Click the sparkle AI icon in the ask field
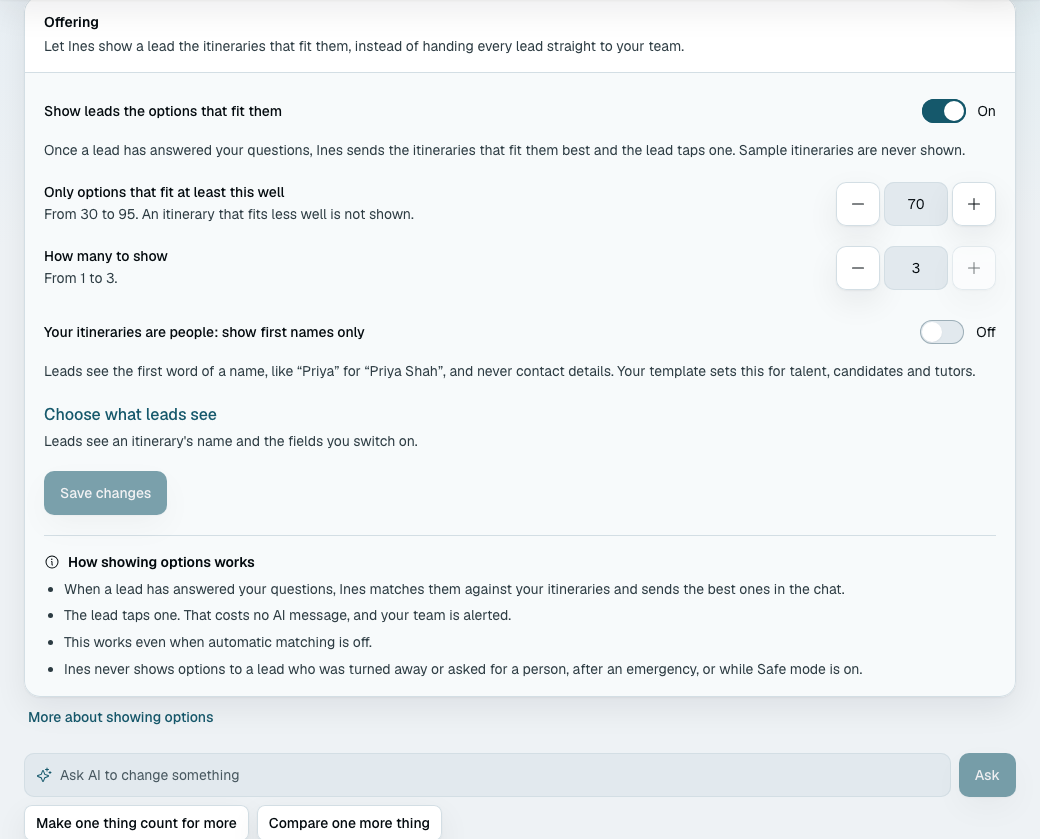1040x839 pixels. [x=44, y=775]
